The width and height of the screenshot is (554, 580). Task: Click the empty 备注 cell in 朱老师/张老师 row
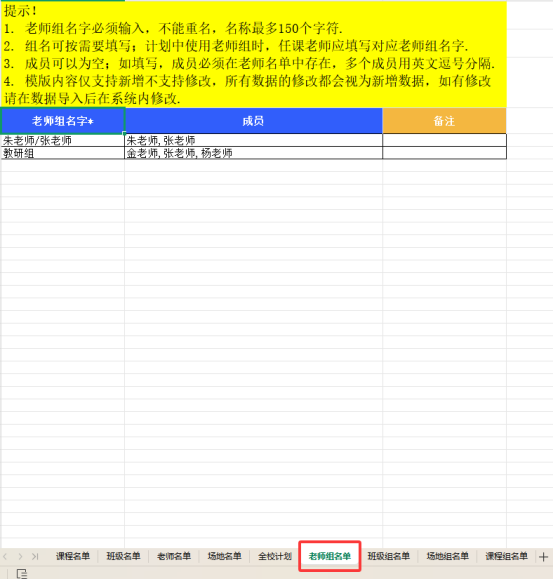pyautogui.click(x=444, y=141)
